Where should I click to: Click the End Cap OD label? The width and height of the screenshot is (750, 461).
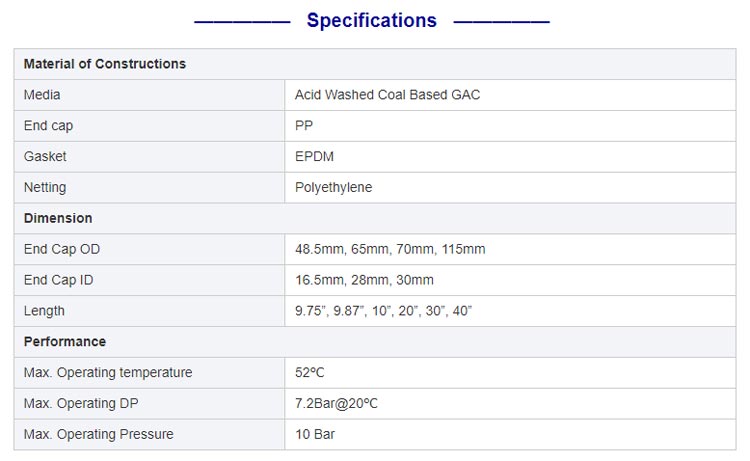tap(62, 249)
